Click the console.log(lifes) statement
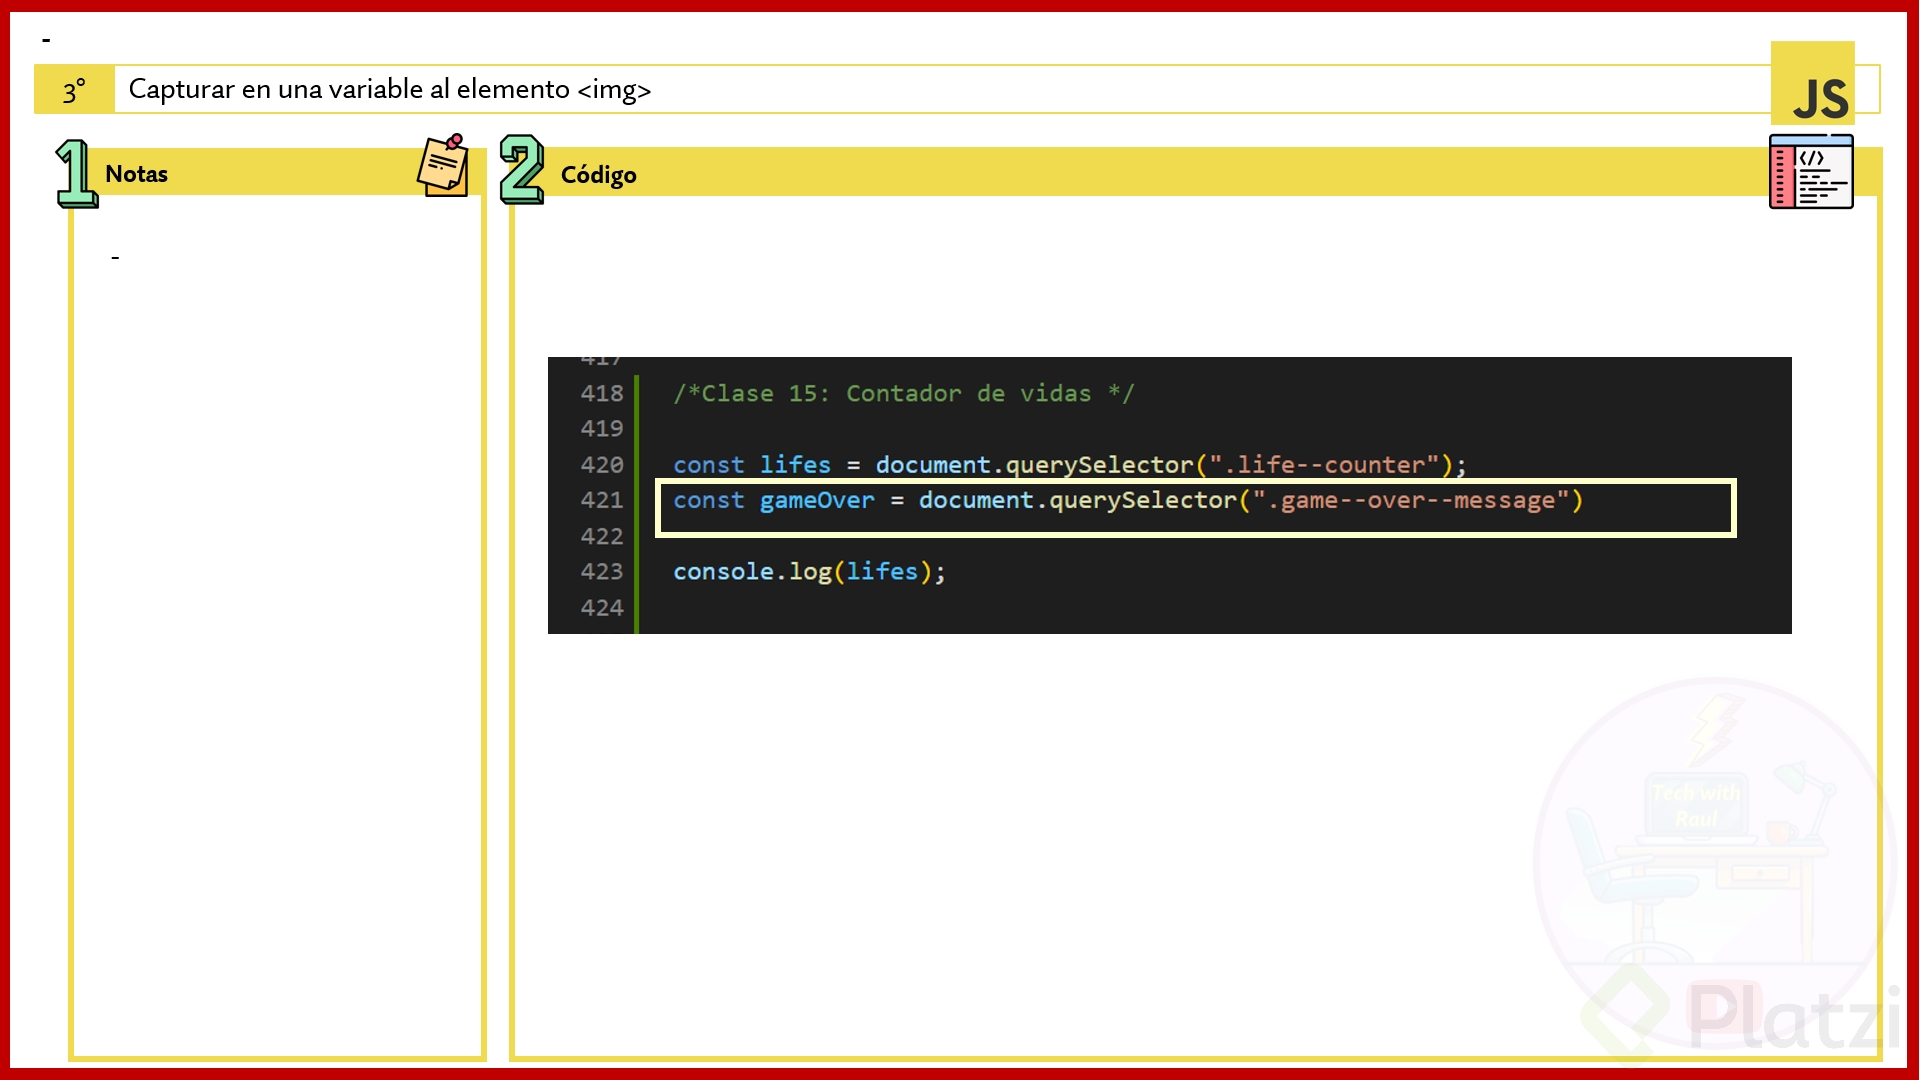Viewport: 1920px width, 1080px height. 809,572
